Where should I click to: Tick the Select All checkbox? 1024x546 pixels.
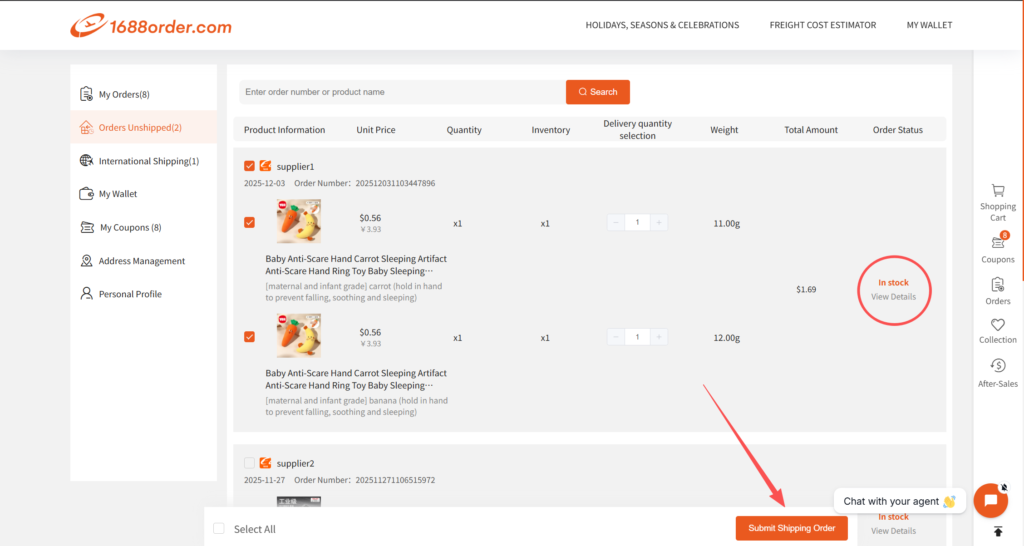pos(219,529)
